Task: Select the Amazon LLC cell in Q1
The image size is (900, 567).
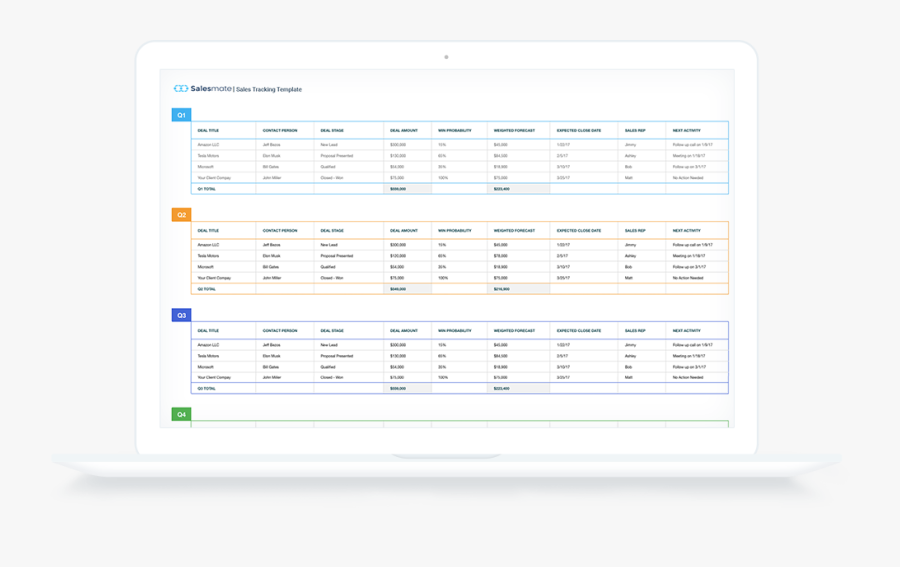Action: [x=209, y=145]
